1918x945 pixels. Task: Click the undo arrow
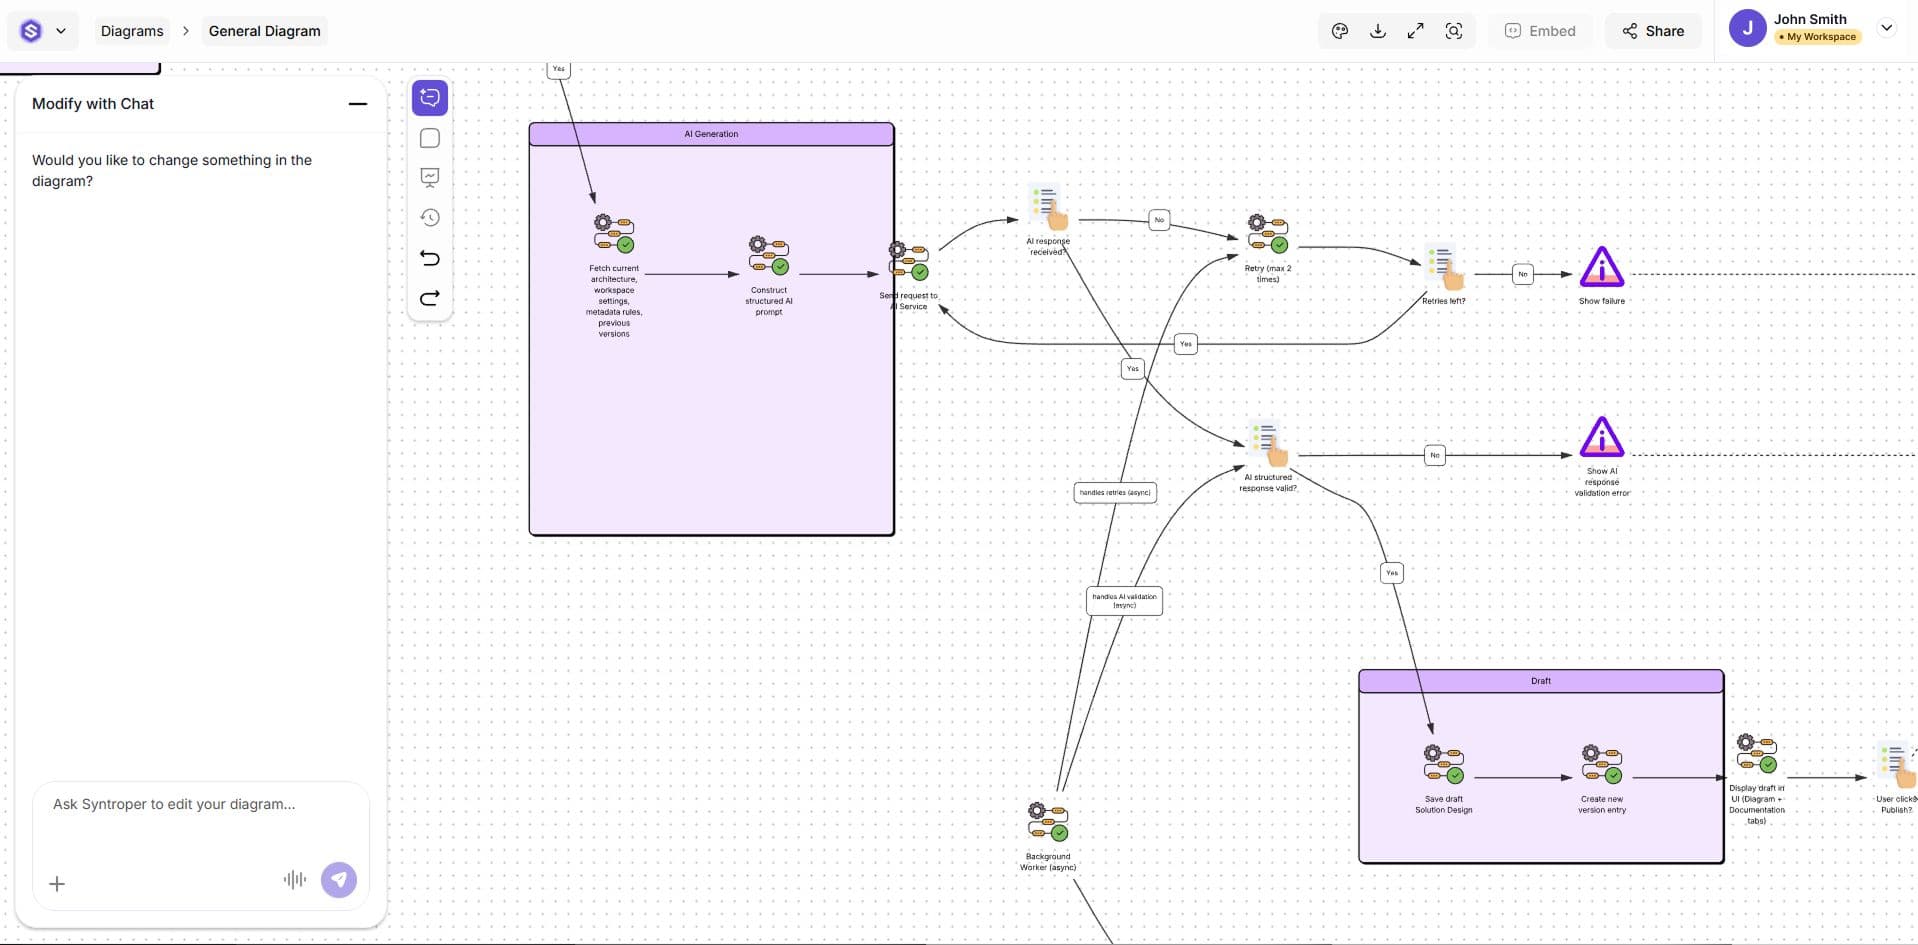point(430,258)
